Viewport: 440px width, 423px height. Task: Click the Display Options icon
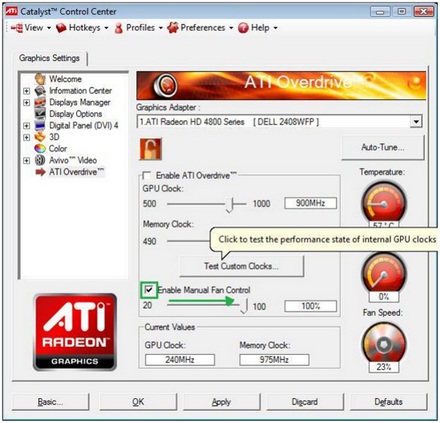pyautogui.click(x=40, y=114)
